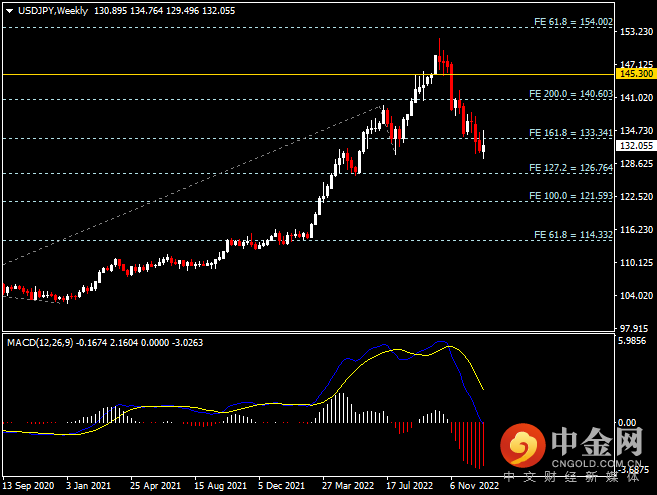Click the 153.230 price axis value
The width and height of the screenshot is (657, 495).
(x=636, y=32)
